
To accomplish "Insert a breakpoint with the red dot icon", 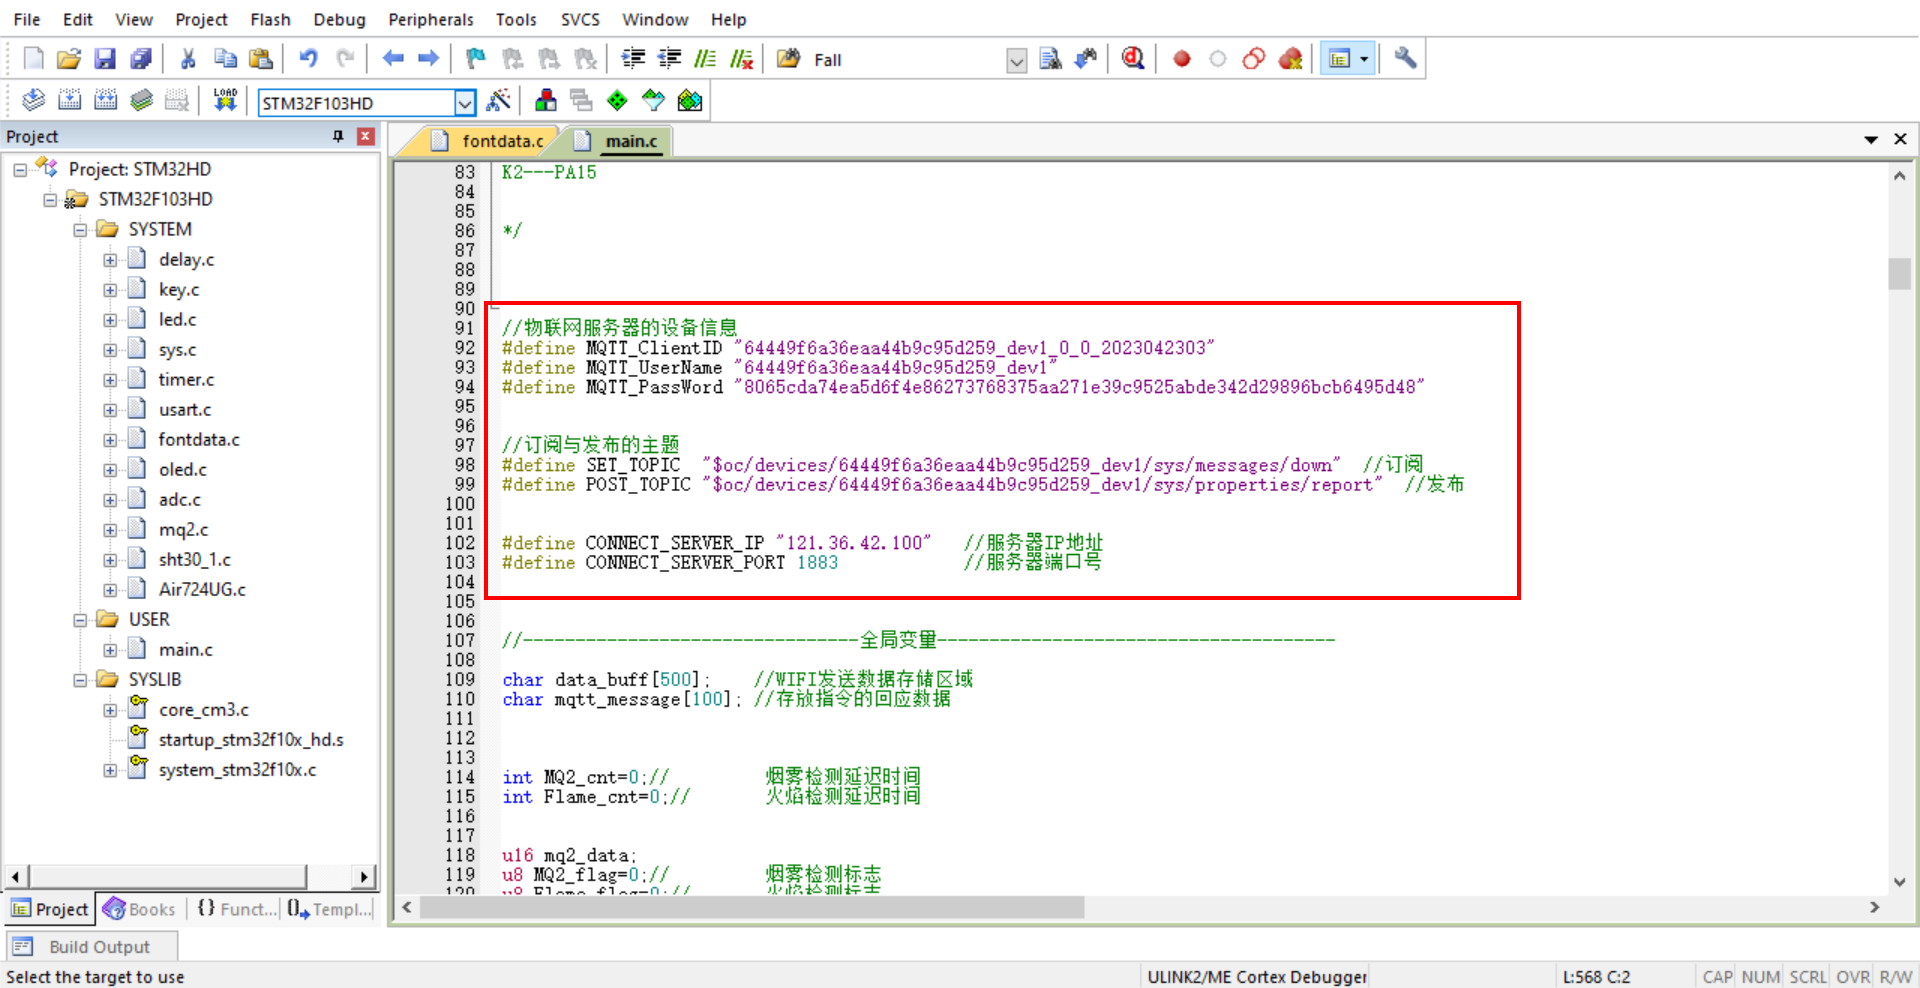I will pyautogui.click(x=1181, y=58).
